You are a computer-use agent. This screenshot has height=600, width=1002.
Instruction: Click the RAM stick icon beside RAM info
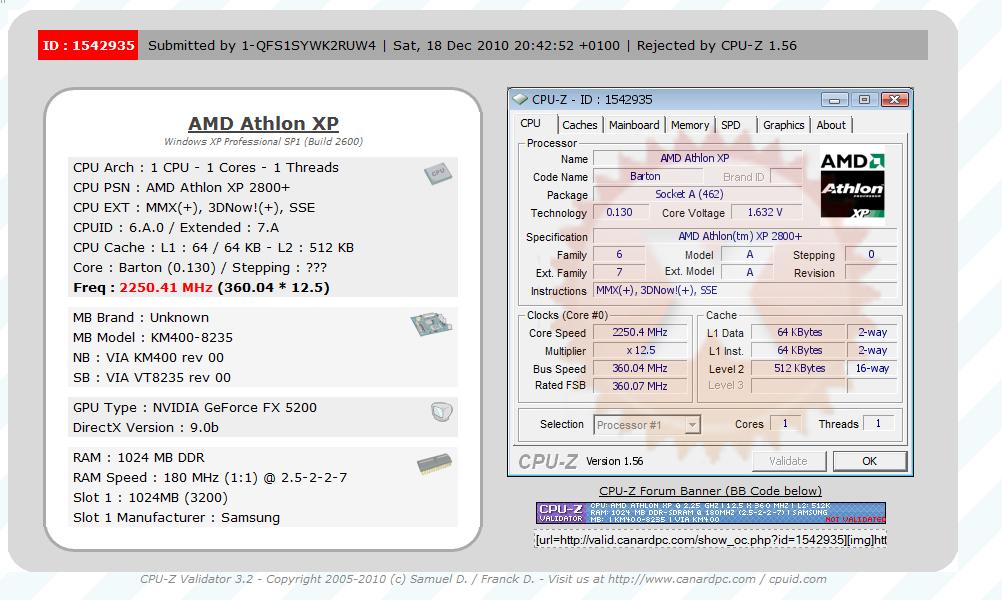point(435,464)
